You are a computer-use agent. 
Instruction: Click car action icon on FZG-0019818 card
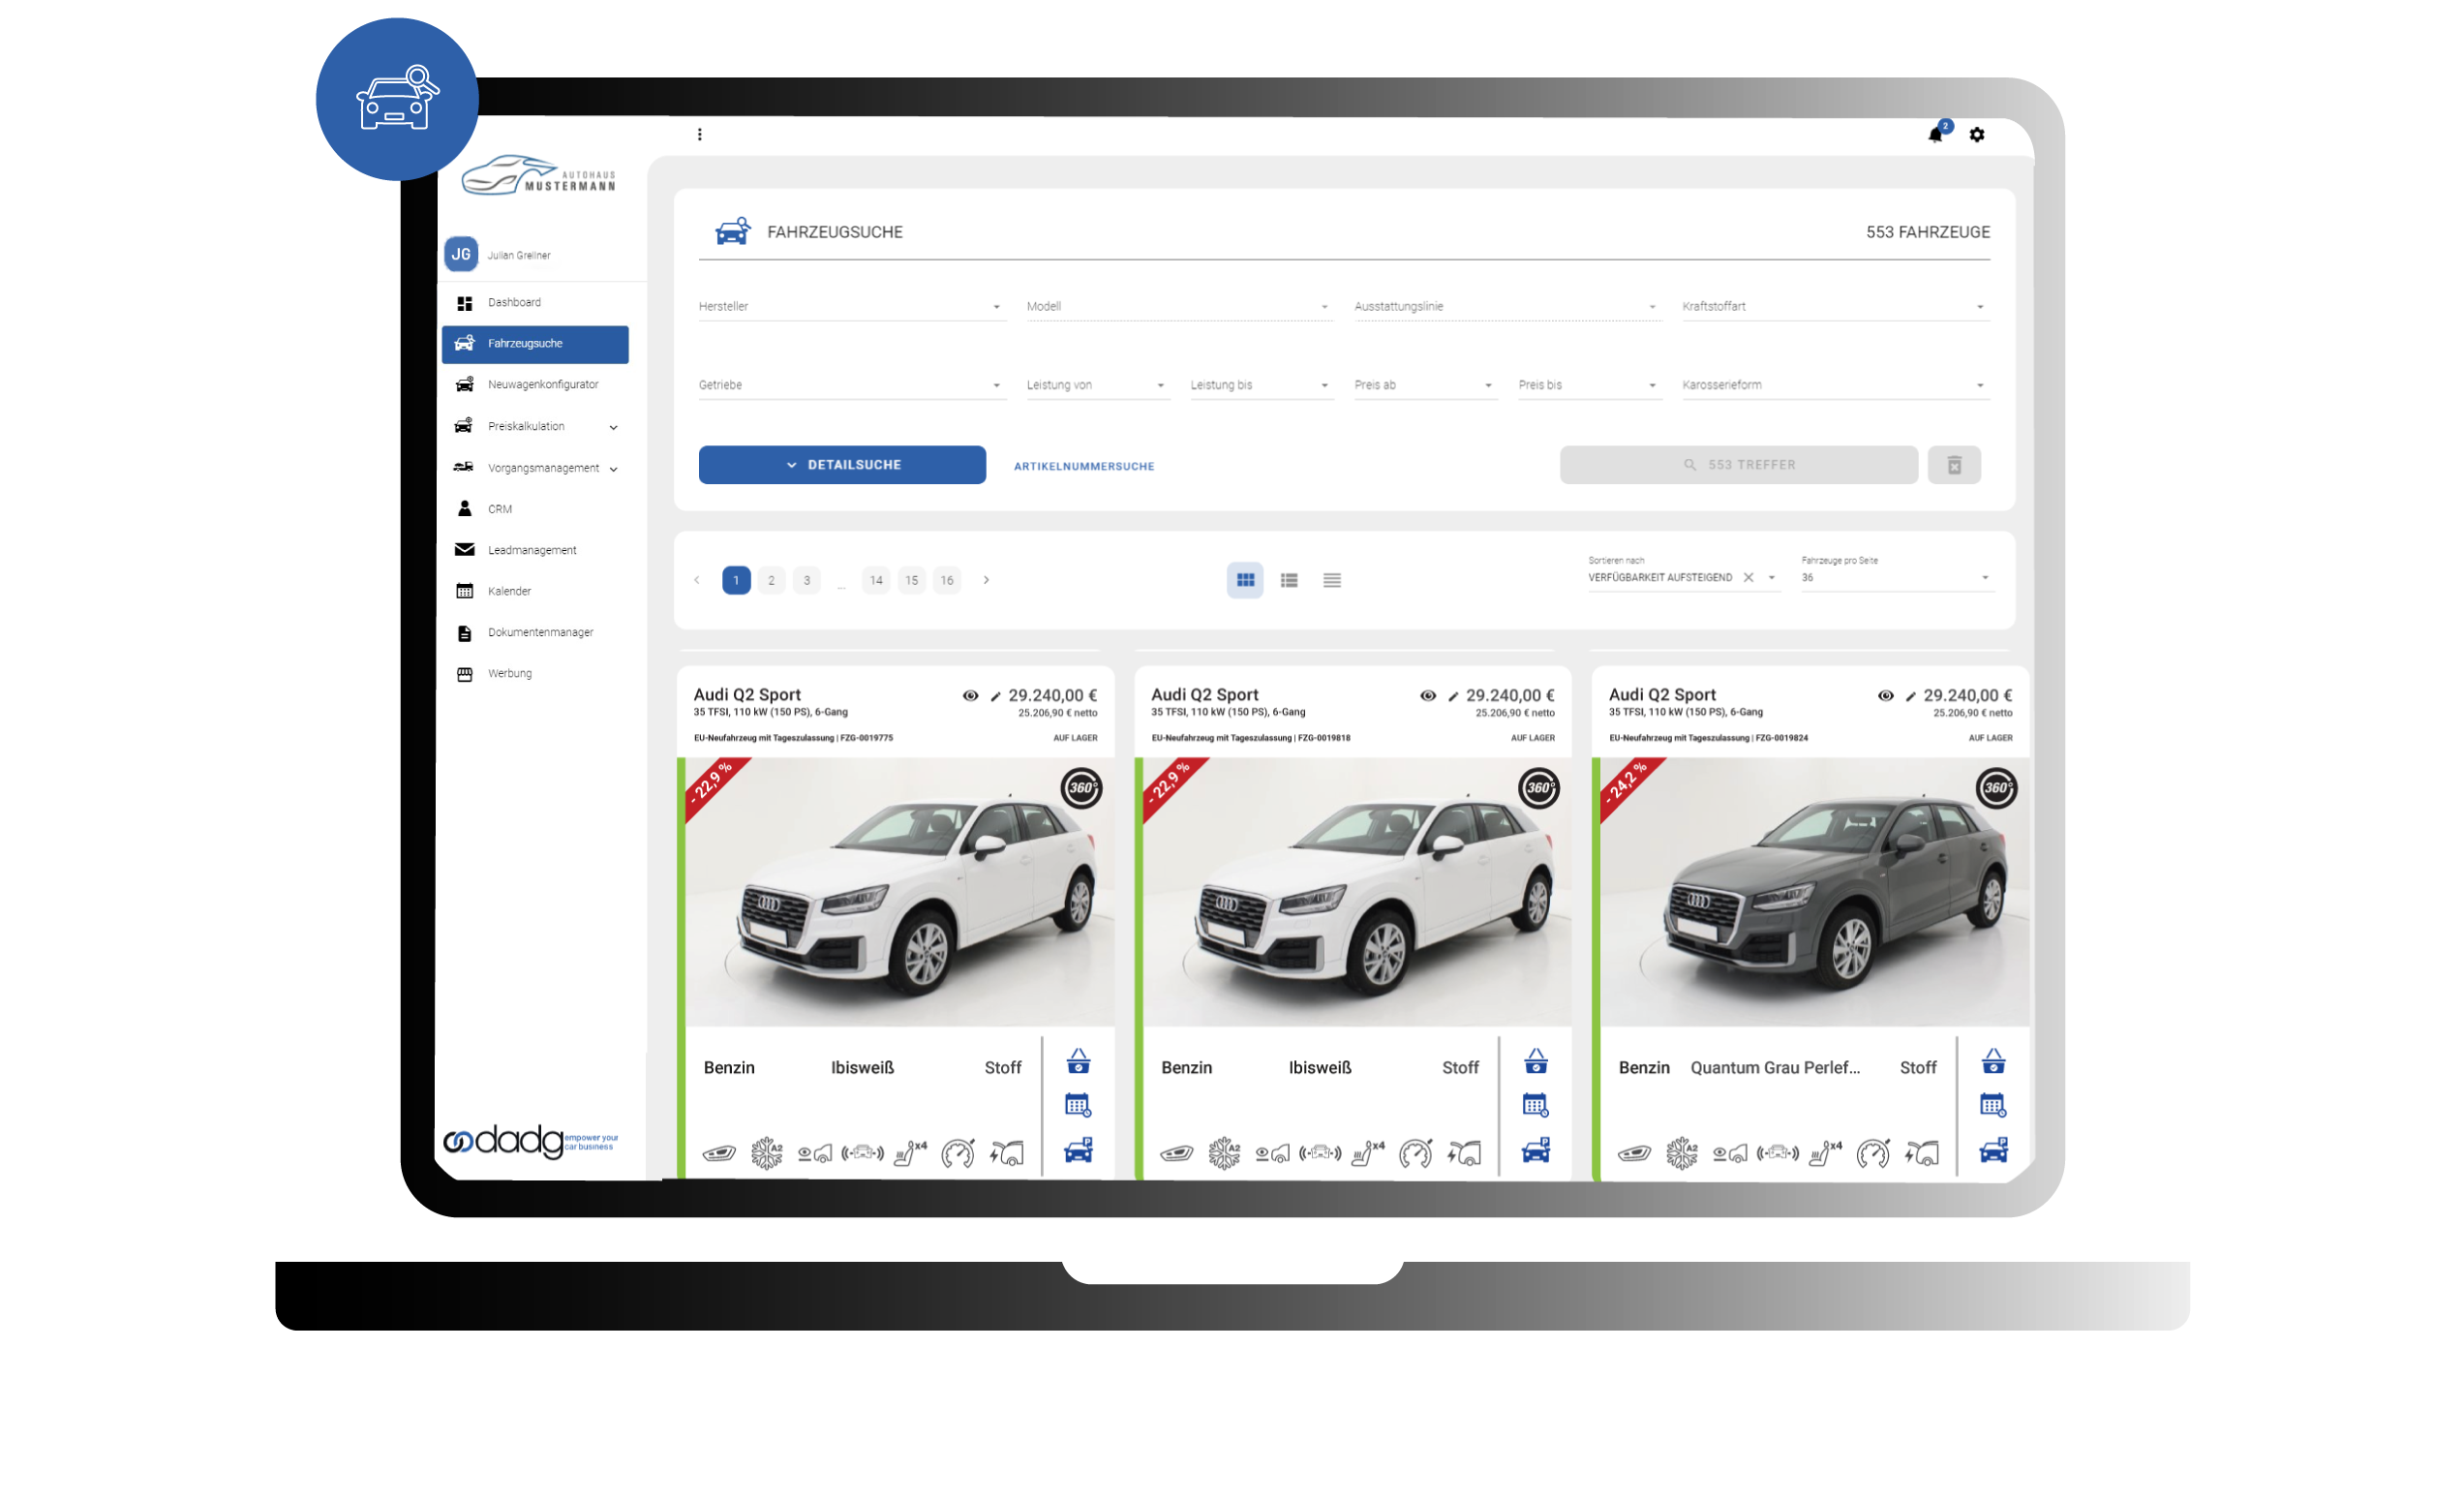[1536, 1150]
